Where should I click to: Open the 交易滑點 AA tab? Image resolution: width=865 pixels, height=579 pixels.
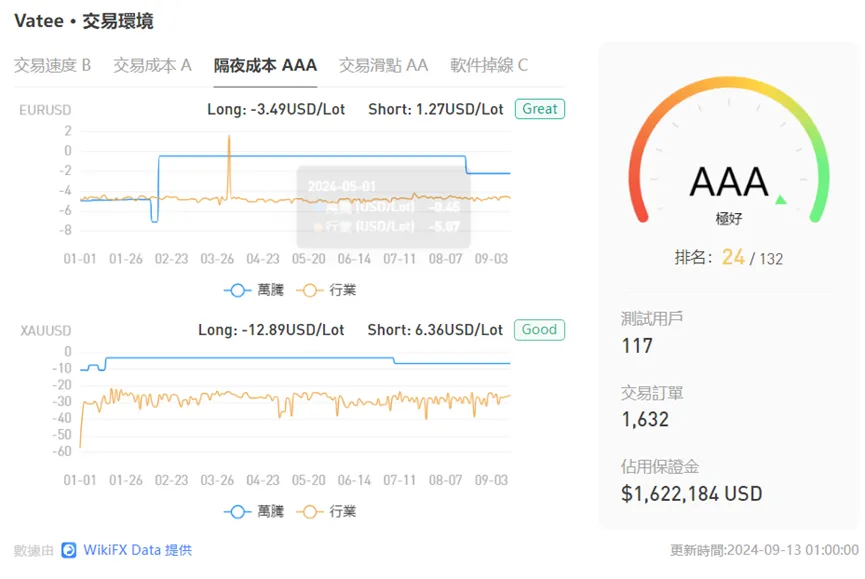point(383,66)
